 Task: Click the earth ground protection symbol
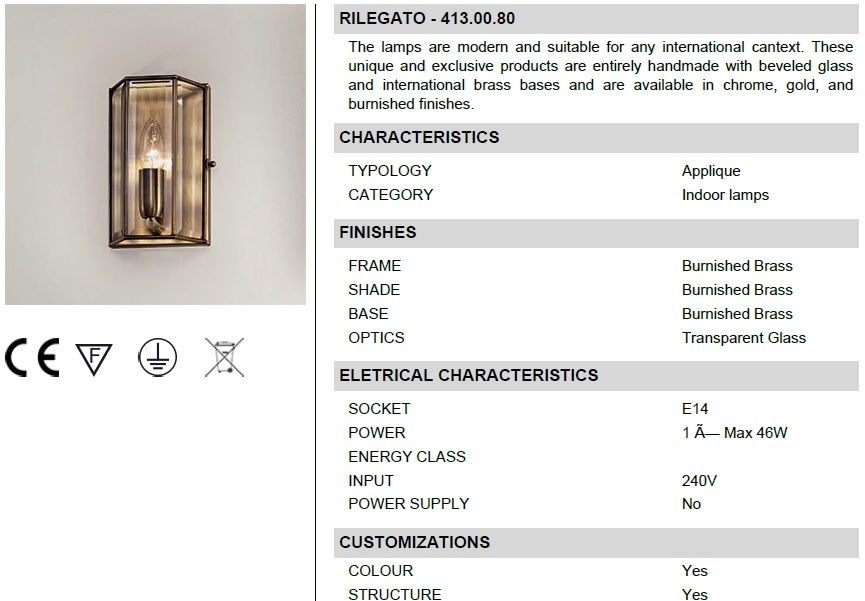158,358
